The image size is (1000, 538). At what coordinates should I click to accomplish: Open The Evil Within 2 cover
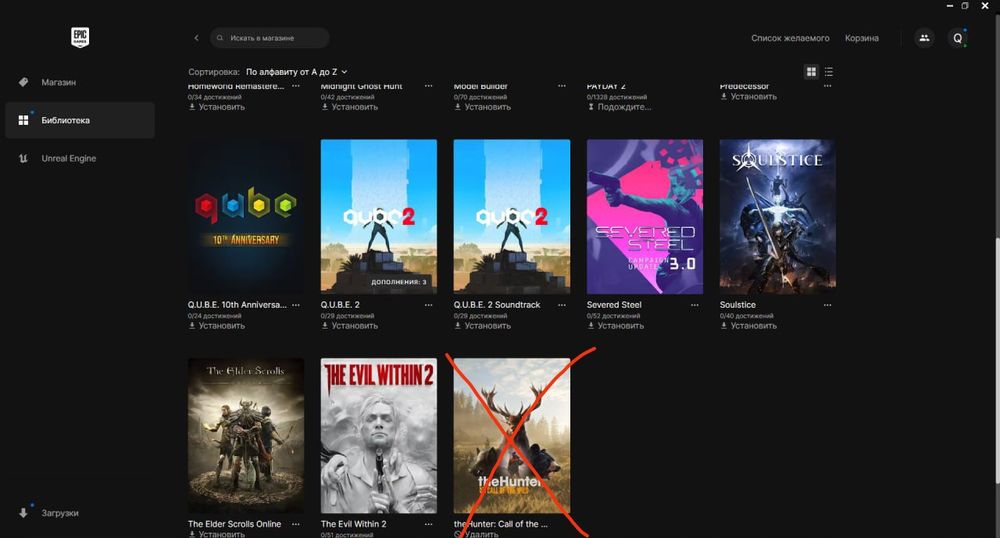(379, 435)
